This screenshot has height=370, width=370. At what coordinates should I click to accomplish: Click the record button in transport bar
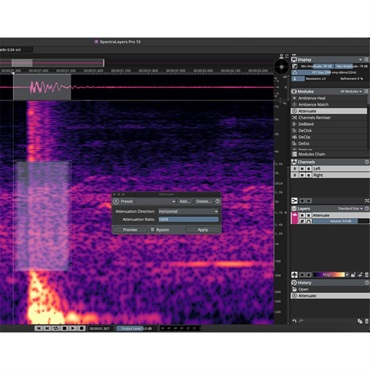[x=81, y=328]
